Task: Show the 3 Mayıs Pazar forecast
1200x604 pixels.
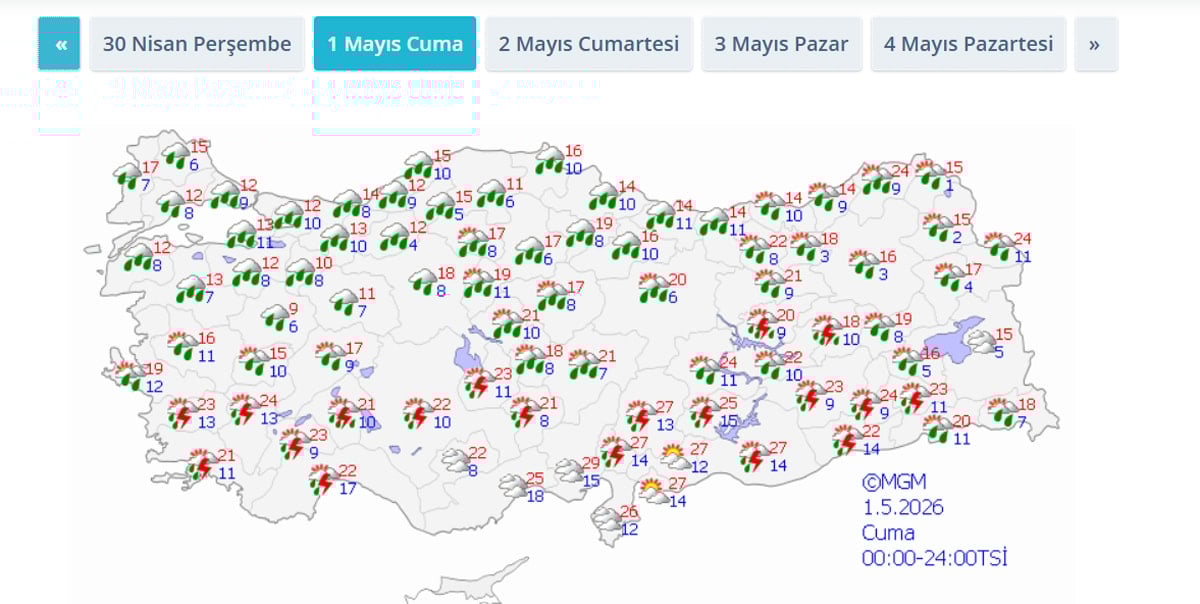Action: coord(781,44)
